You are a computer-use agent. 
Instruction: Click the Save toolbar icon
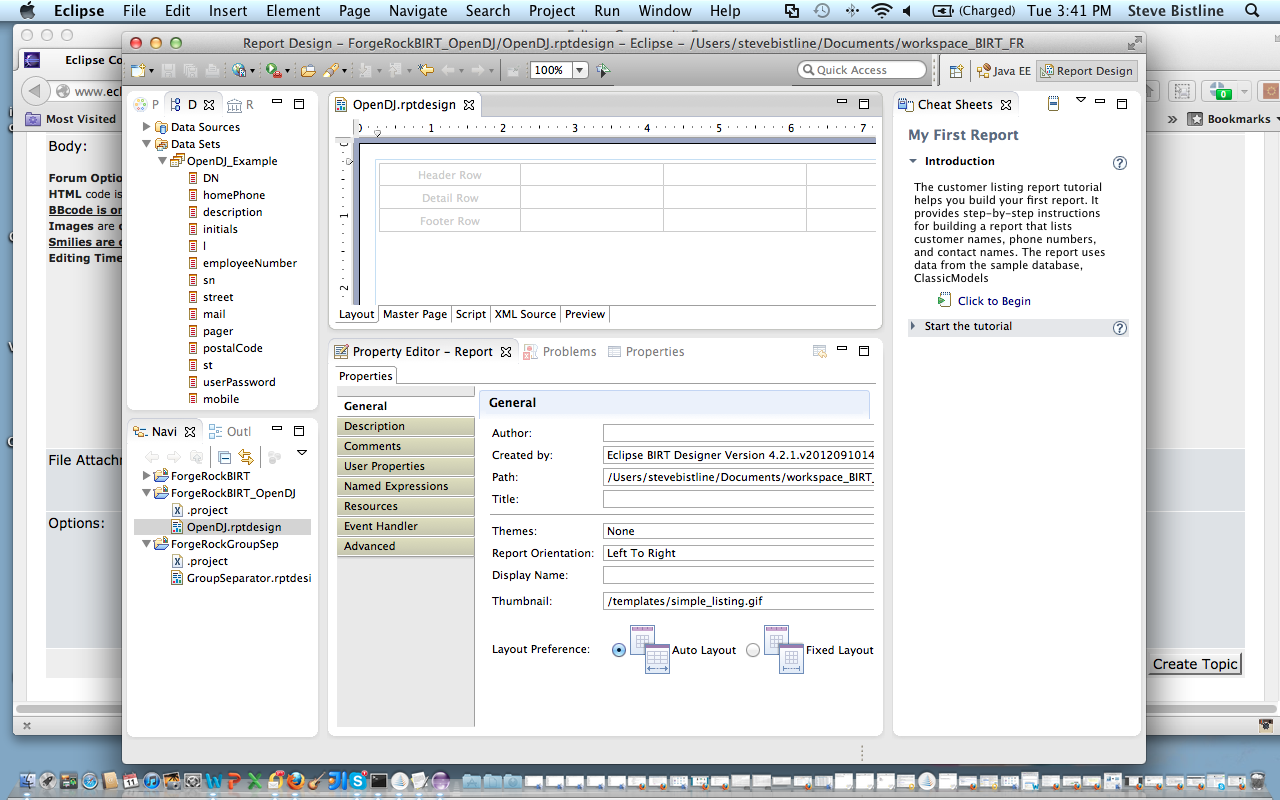pyautogui.click(x=168, y=70)
